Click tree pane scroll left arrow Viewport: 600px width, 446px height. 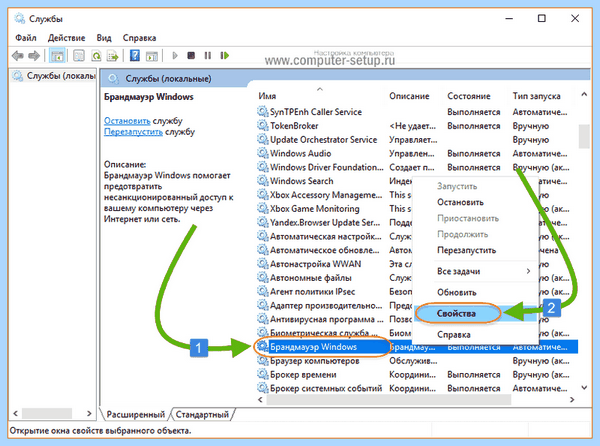pyautogui.click(x=15, y=413)
